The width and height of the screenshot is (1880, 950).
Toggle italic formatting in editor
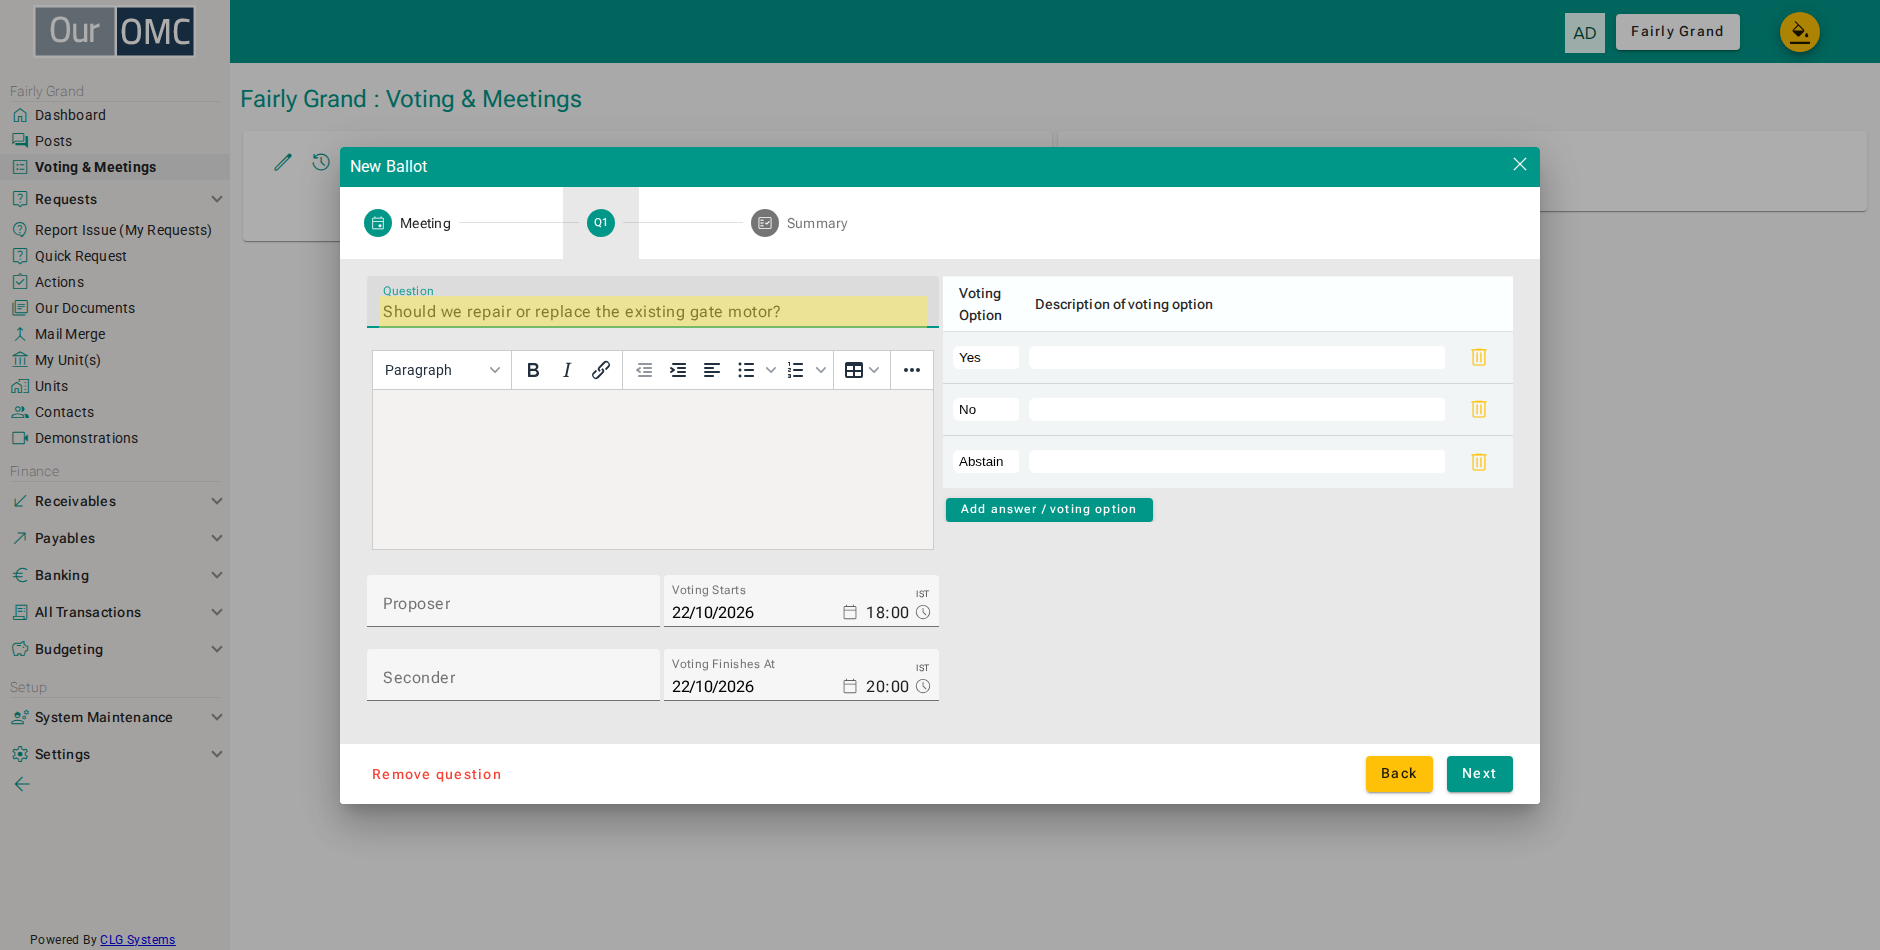tap(567, 370)
